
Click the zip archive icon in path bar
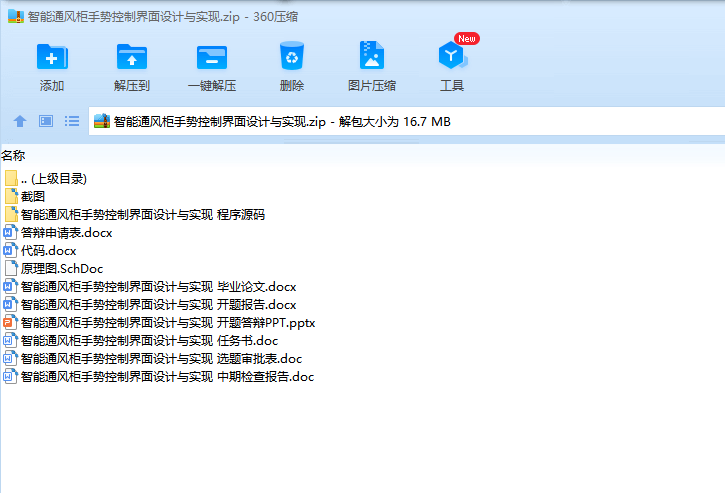pyautogui.click(x=102, y=121)
